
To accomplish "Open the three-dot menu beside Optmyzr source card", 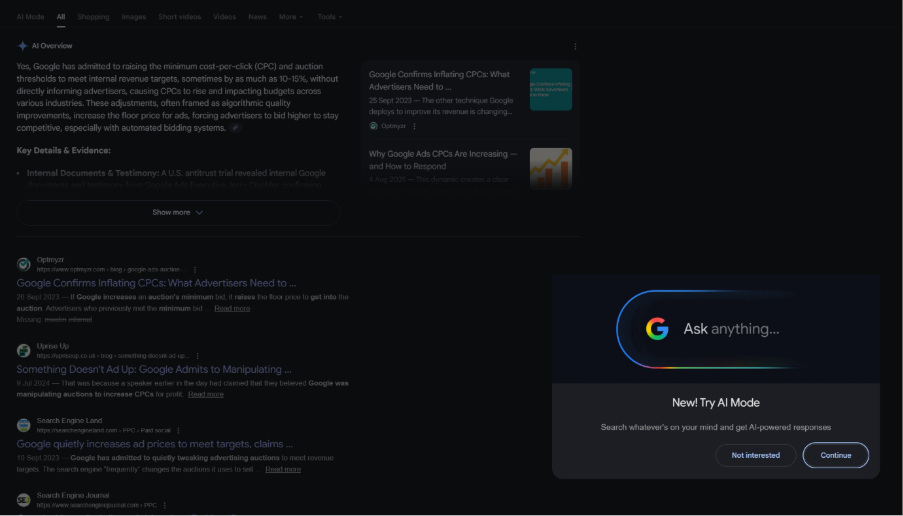I will pyautogui.click(x=414, y=126).
